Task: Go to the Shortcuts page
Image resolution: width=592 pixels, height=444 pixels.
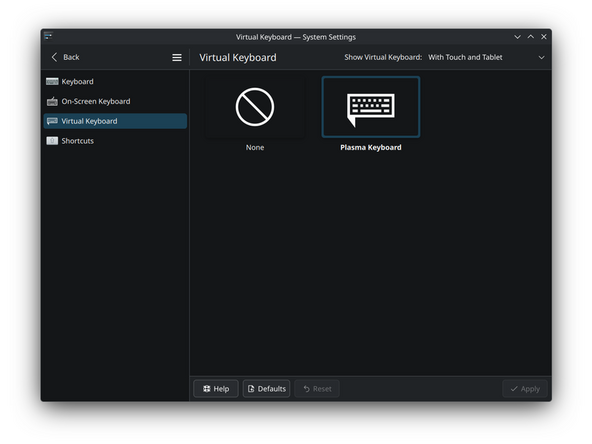Action: (x=115, y=141)
